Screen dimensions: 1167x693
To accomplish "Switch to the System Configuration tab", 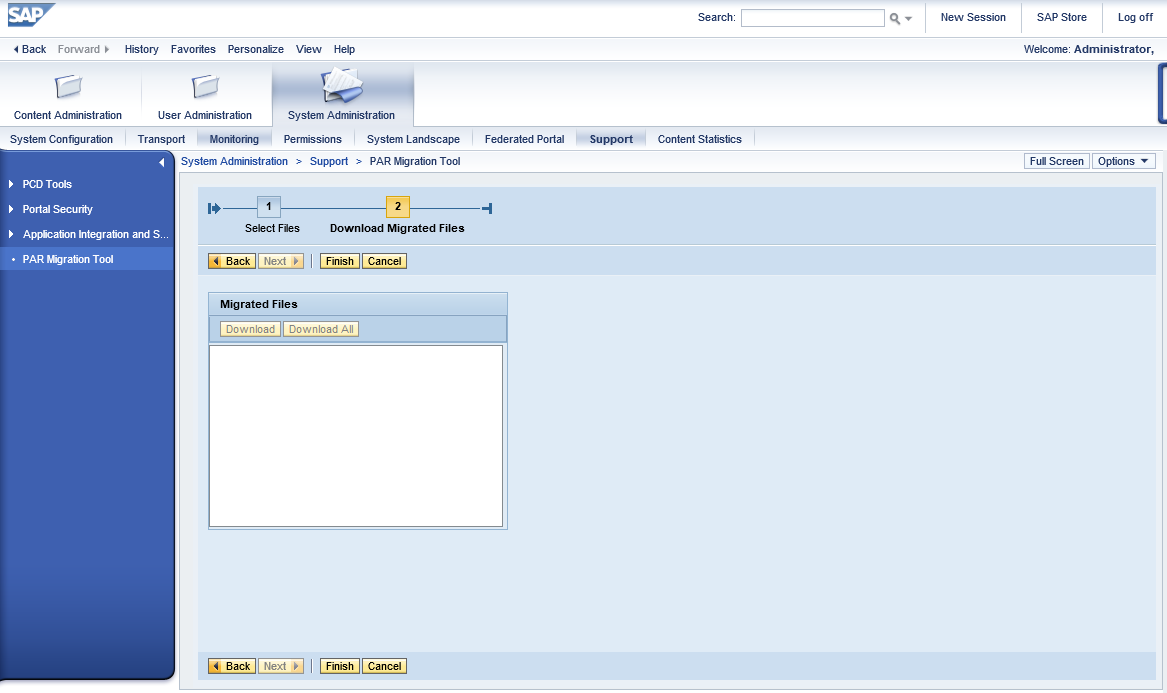I will click(x=61, y=139).
